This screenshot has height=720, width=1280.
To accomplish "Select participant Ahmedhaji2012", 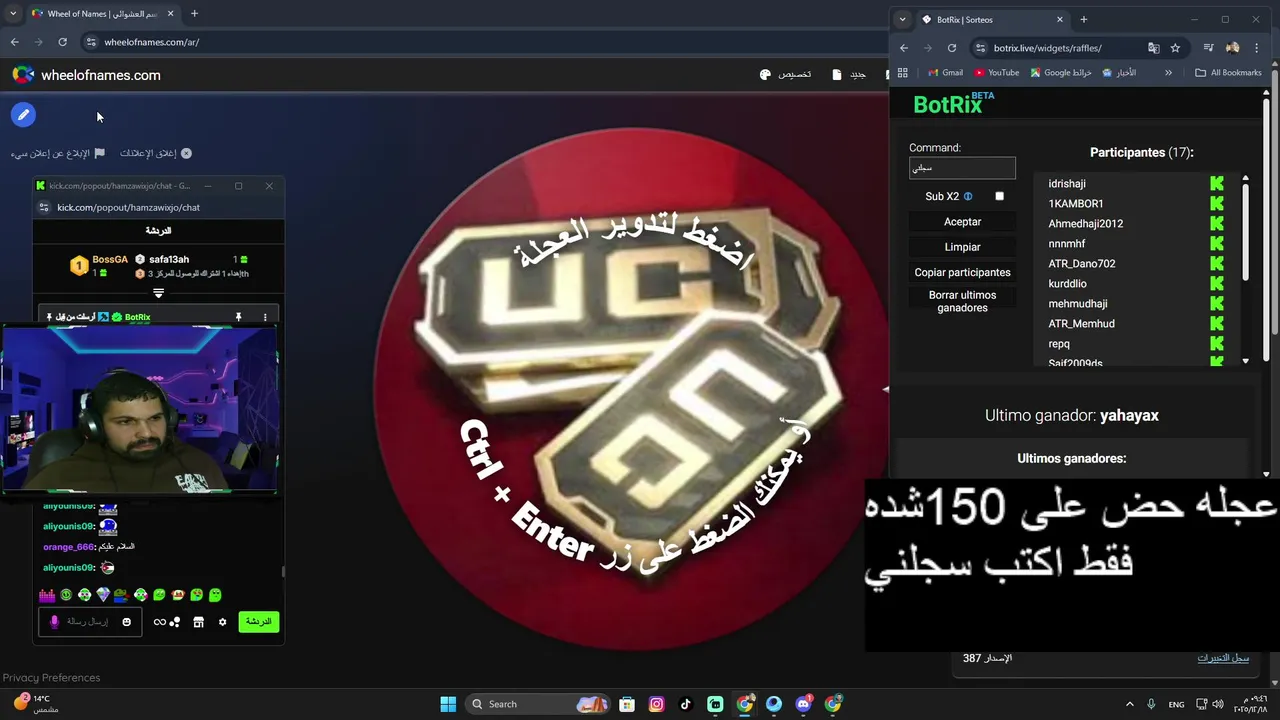I will coord(1085,224).
